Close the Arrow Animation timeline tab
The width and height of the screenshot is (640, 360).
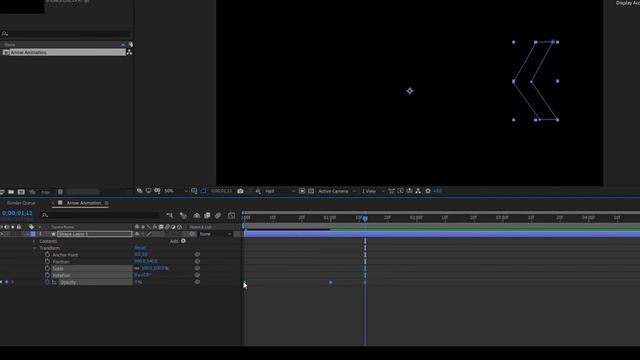coord(53,203)
